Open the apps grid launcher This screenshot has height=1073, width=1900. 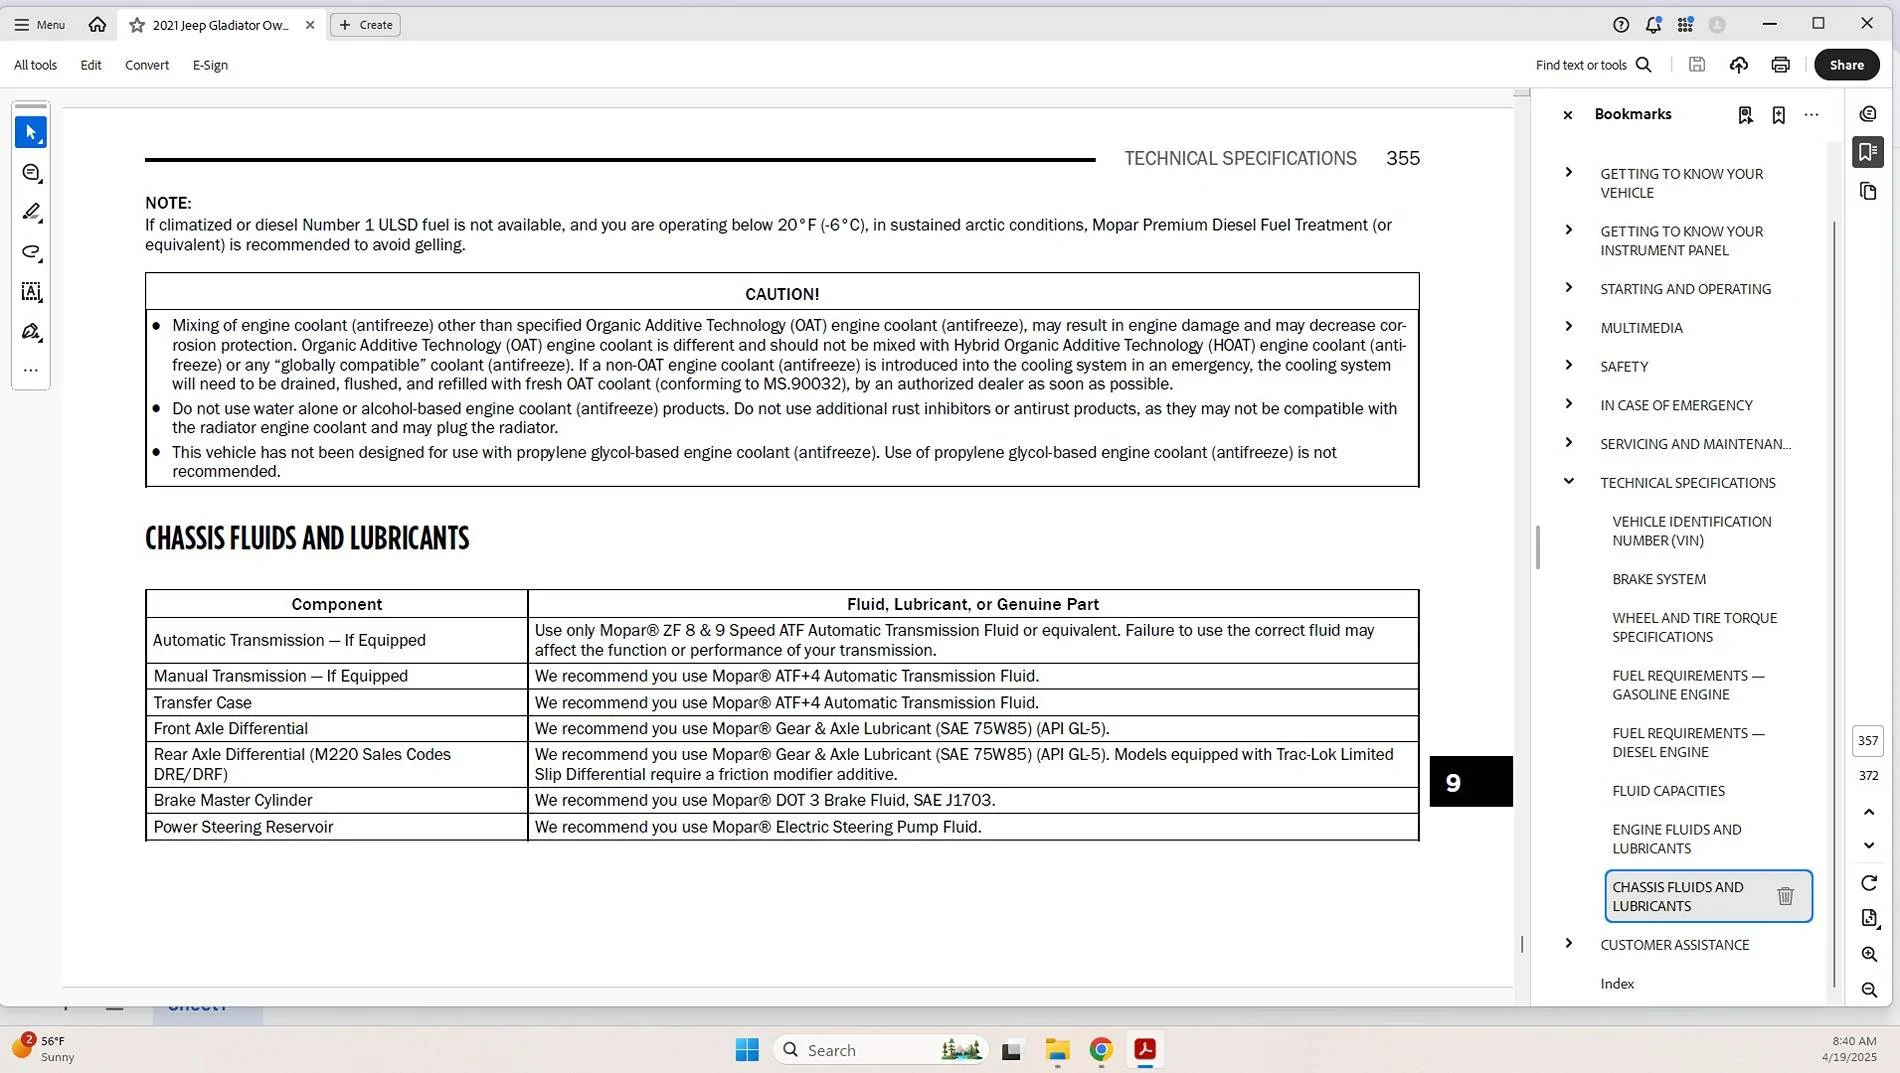point(1685,25)
